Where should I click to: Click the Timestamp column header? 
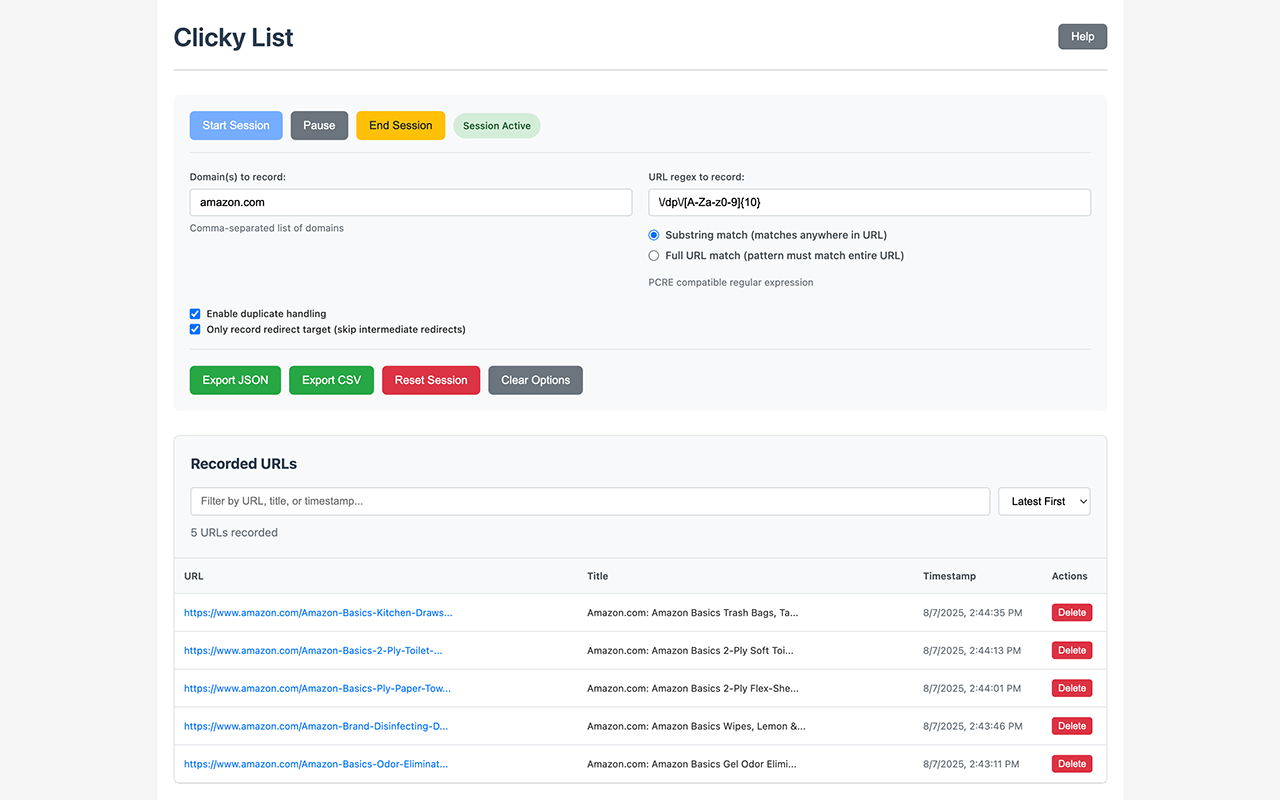pos(949,576)
